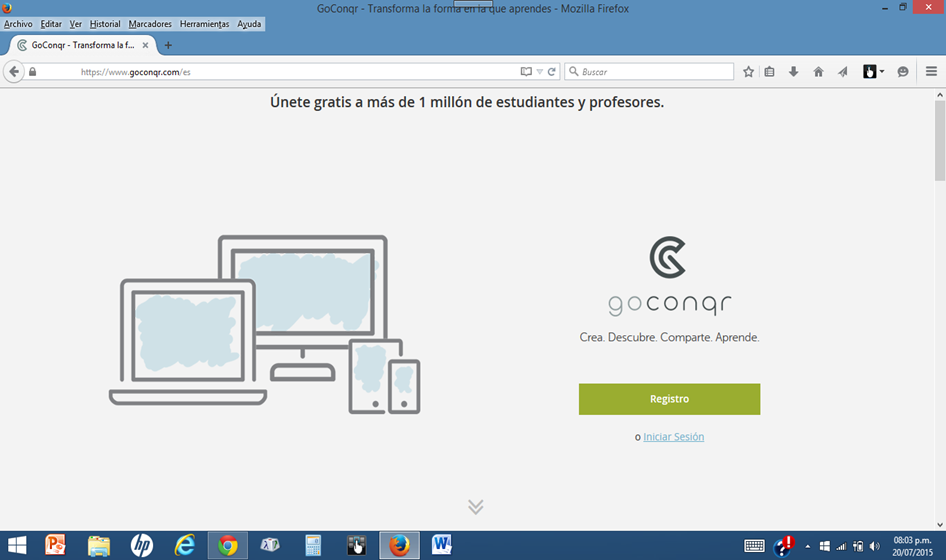Screen dimensions: 946x560
Task: Open the Downloads arrow panel
Action: pos(793,72)
